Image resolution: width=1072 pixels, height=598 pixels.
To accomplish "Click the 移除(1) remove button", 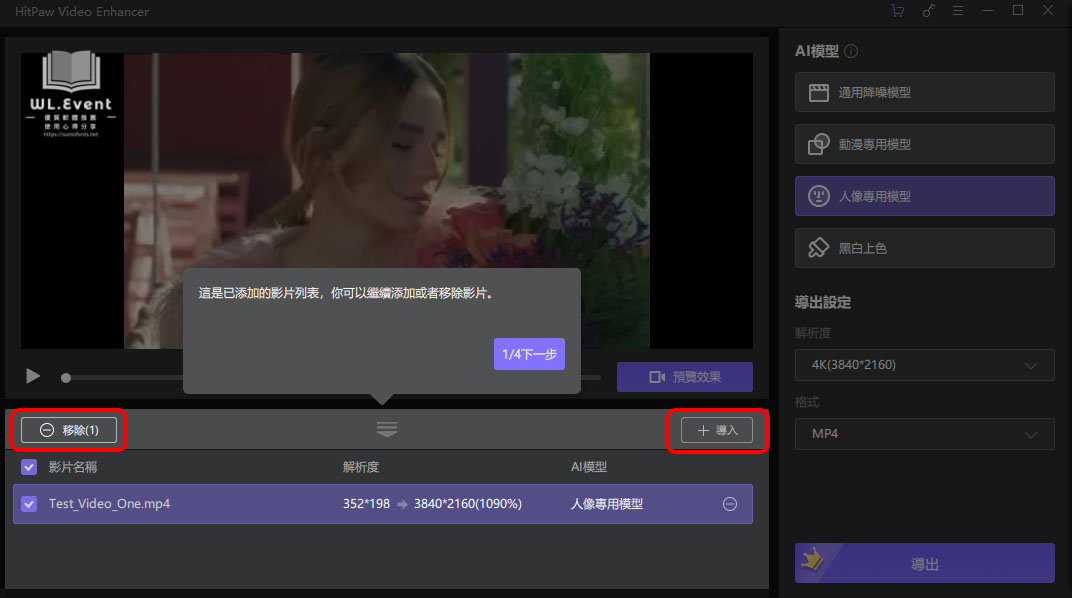I will click(69, 430).
